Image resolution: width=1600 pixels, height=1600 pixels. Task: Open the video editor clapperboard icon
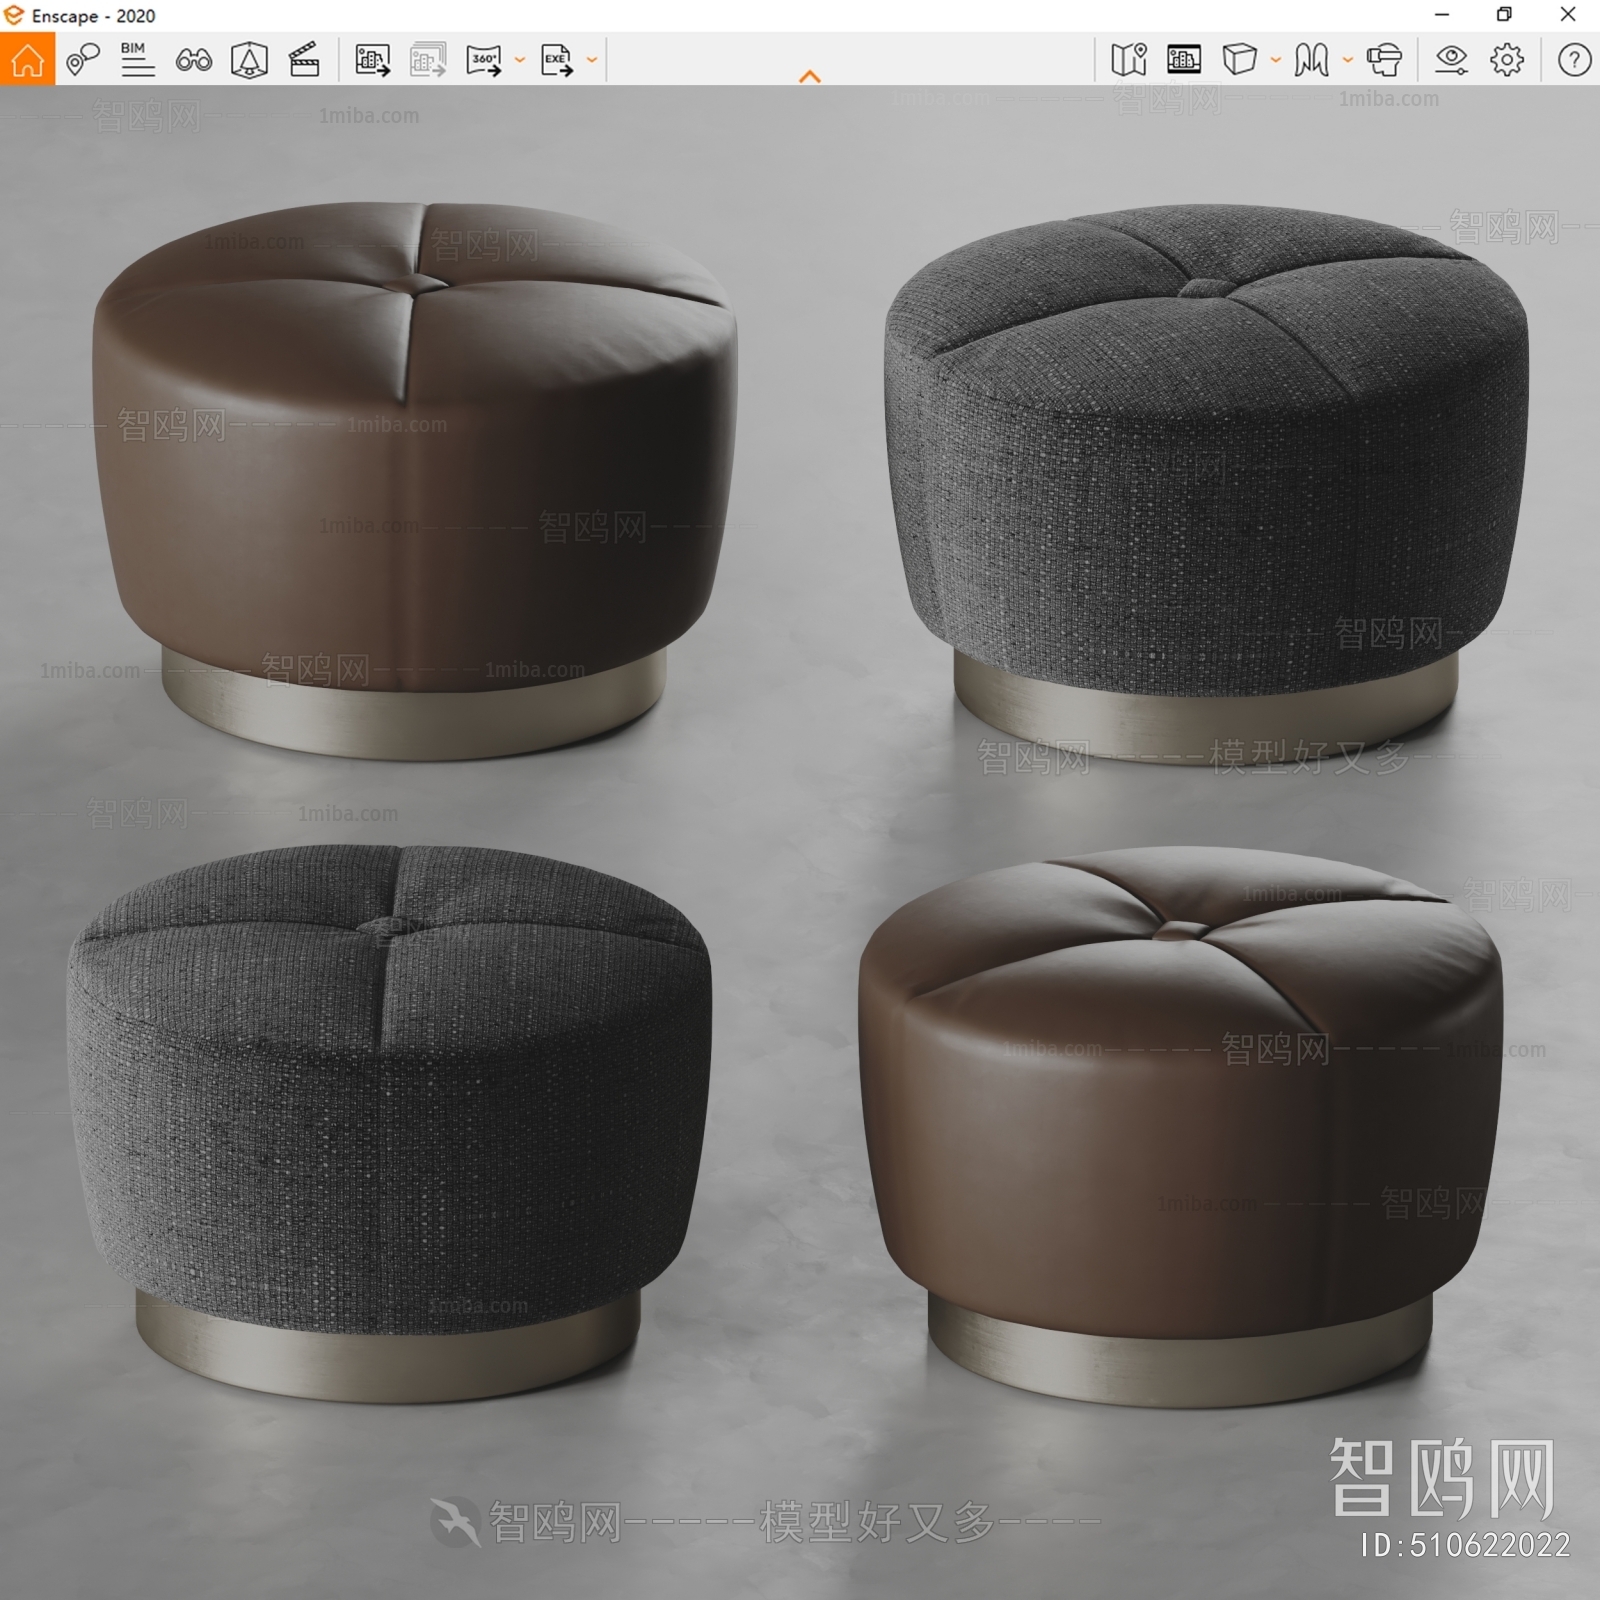pos(304,60)
